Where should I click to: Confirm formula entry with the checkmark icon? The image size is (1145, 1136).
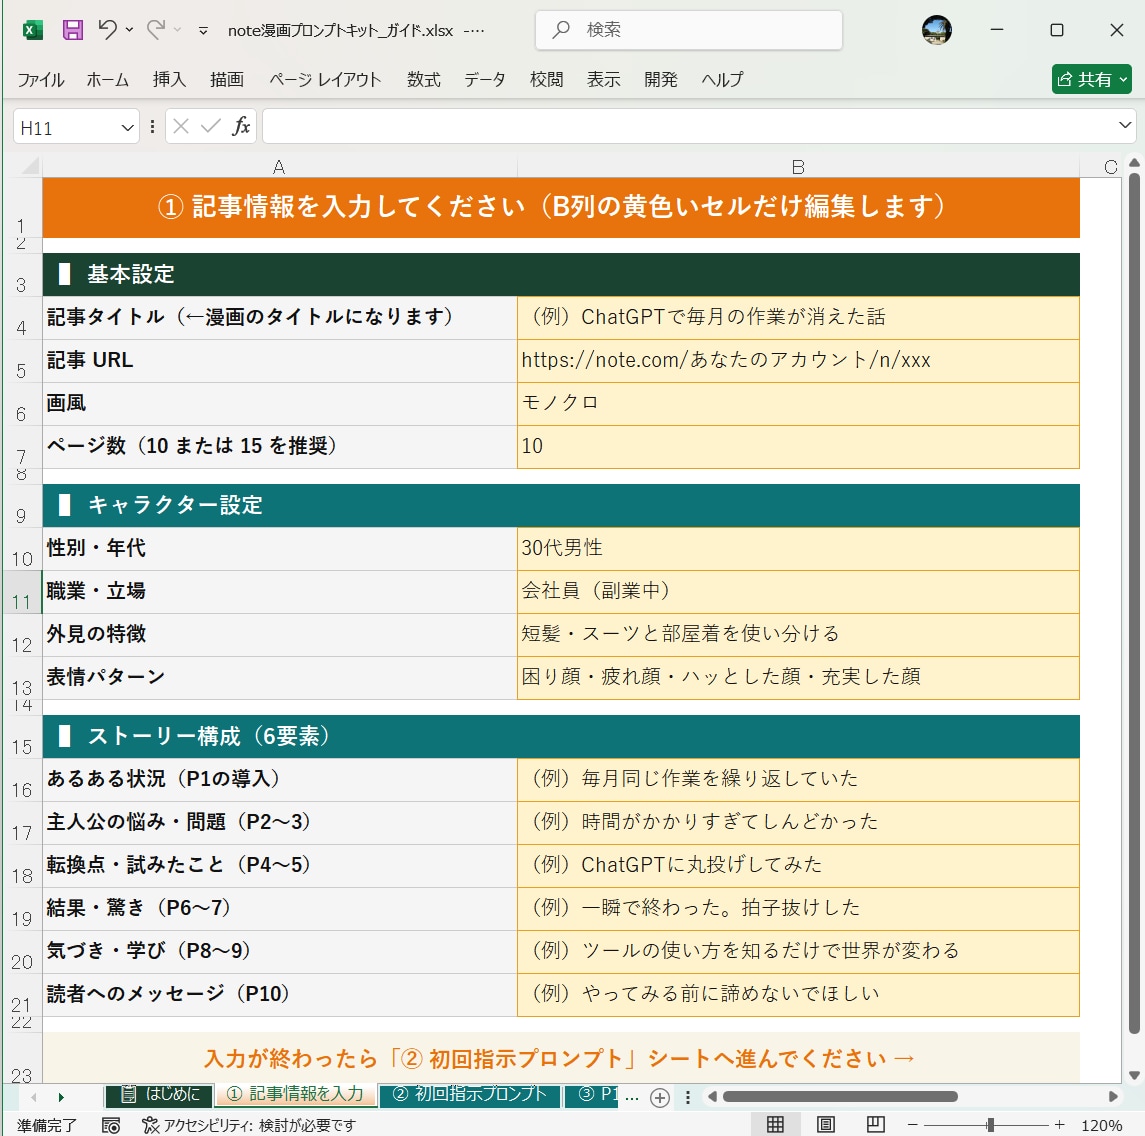(x=210, y=127)
